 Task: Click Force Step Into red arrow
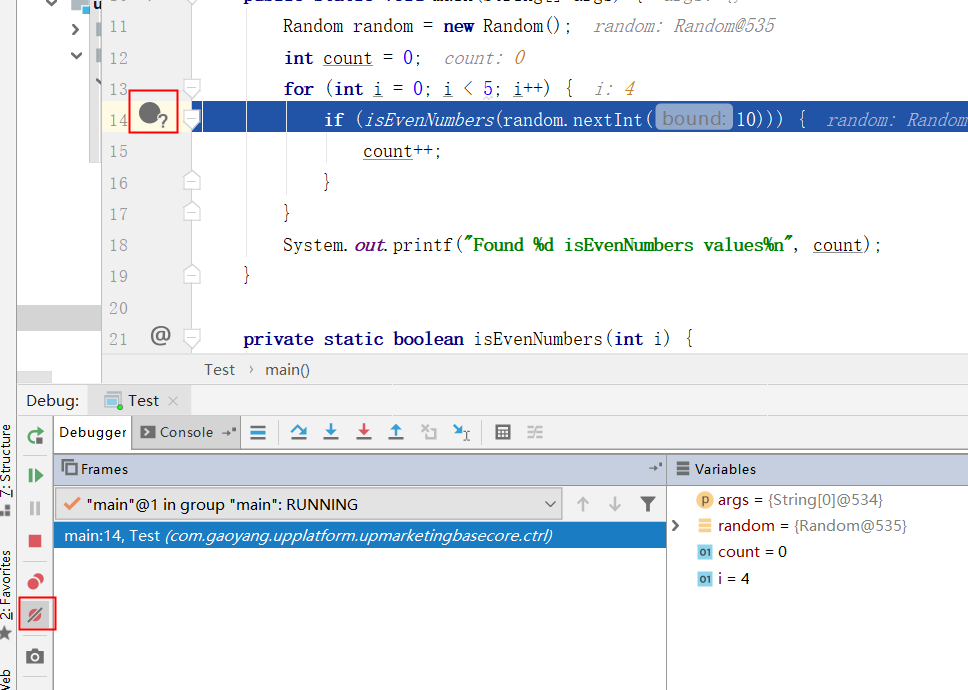click(364, 432)
